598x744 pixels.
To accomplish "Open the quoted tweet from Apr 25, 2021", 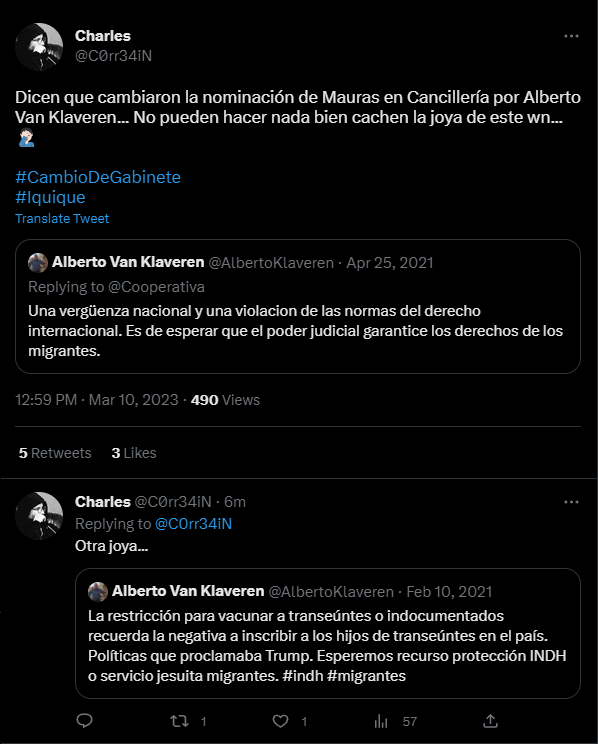I will [298, 307].
